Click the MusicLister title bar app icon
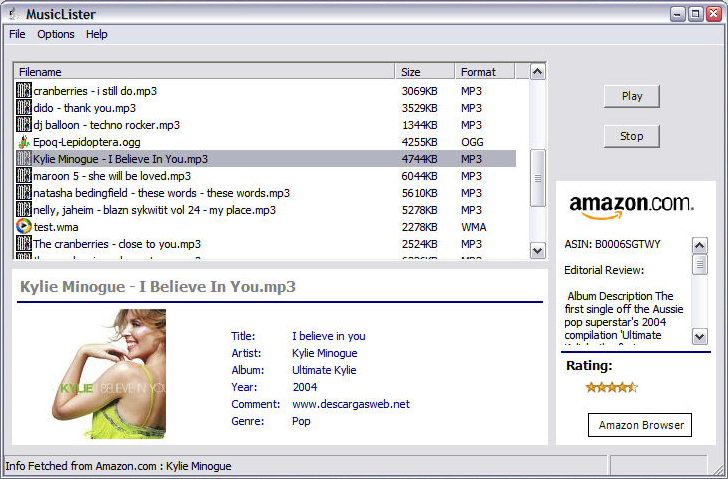728x479 pixels. coord(13,14)
